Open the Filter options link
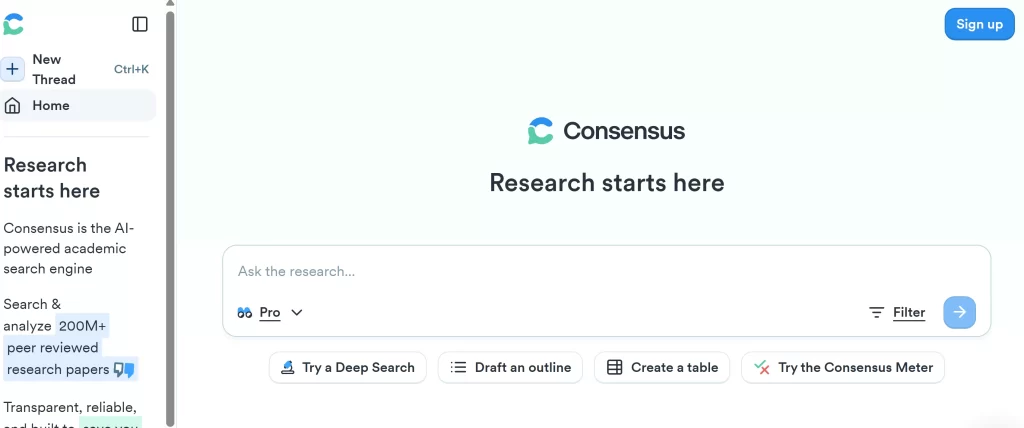 [x=909, y=312]
